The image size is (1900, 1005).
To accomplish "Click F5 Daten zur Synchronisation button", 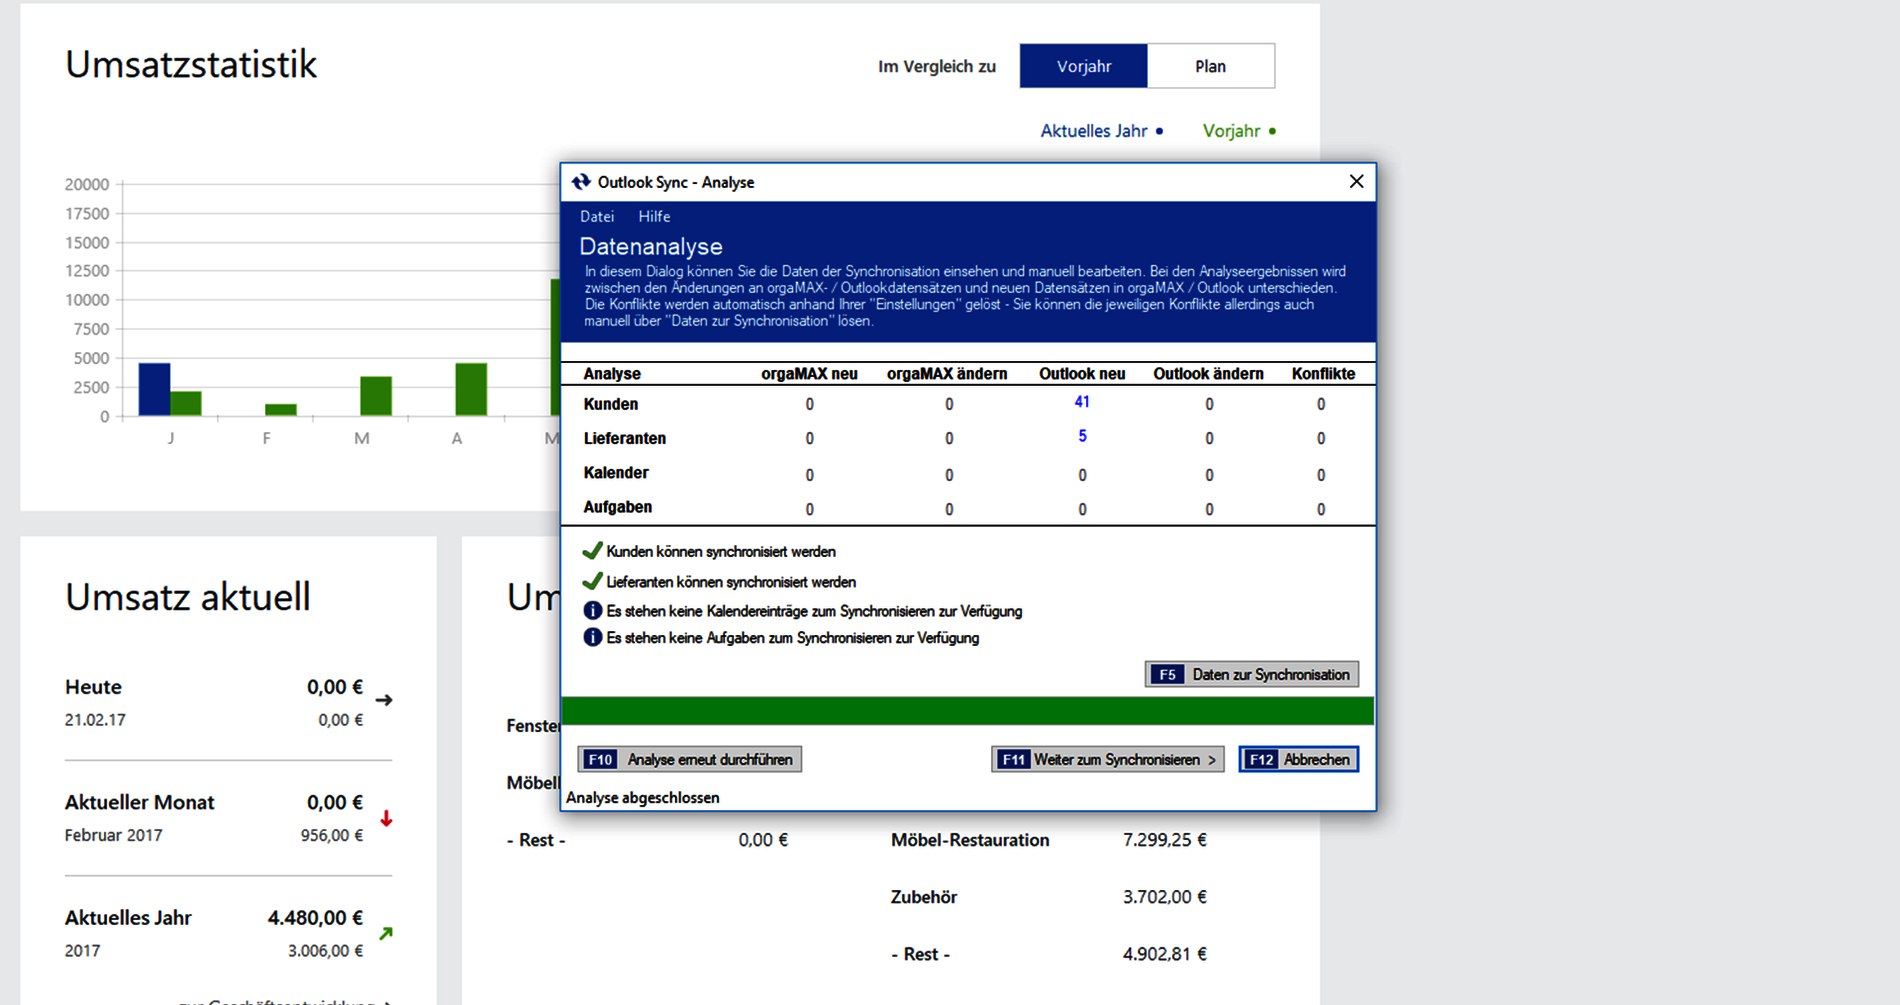I will 1251,674.
